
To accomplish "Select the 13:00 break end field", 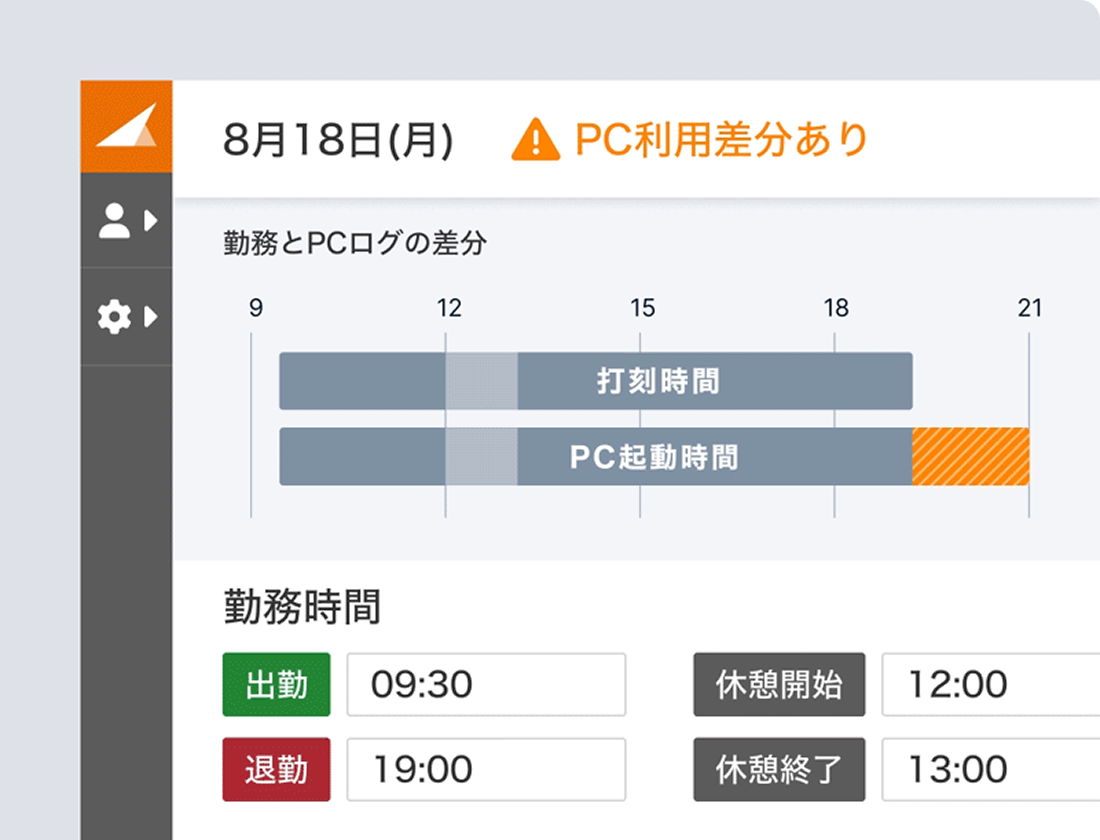I will [x=991, y=769].
